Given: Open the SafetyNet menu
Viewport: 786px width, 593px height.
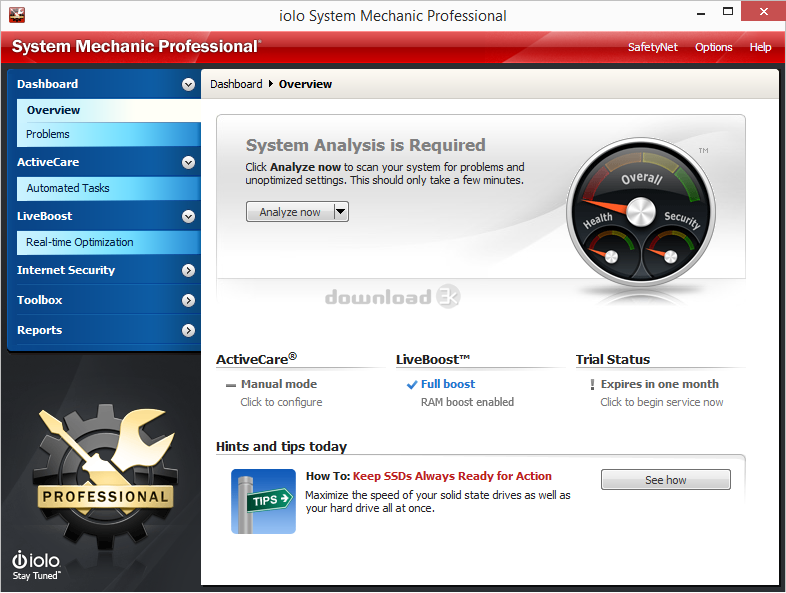Looking at the screenshot, I should point(653,47).
